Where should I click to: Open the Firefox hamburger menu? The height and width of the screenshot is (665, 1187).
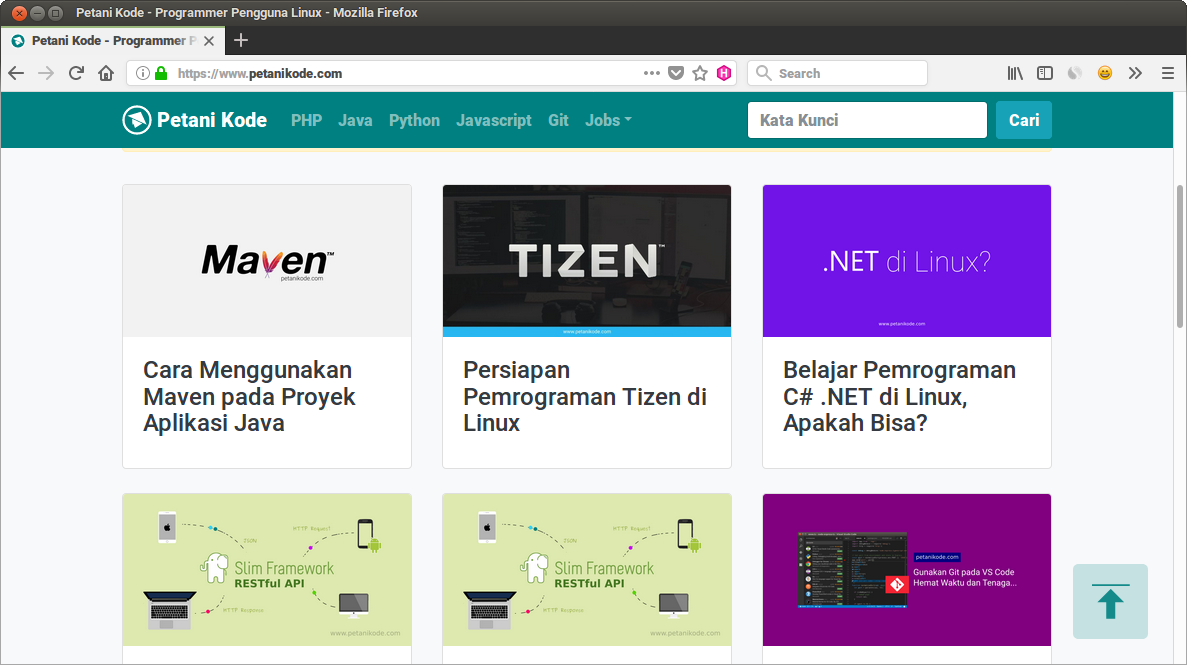(x=1167, y=73)
